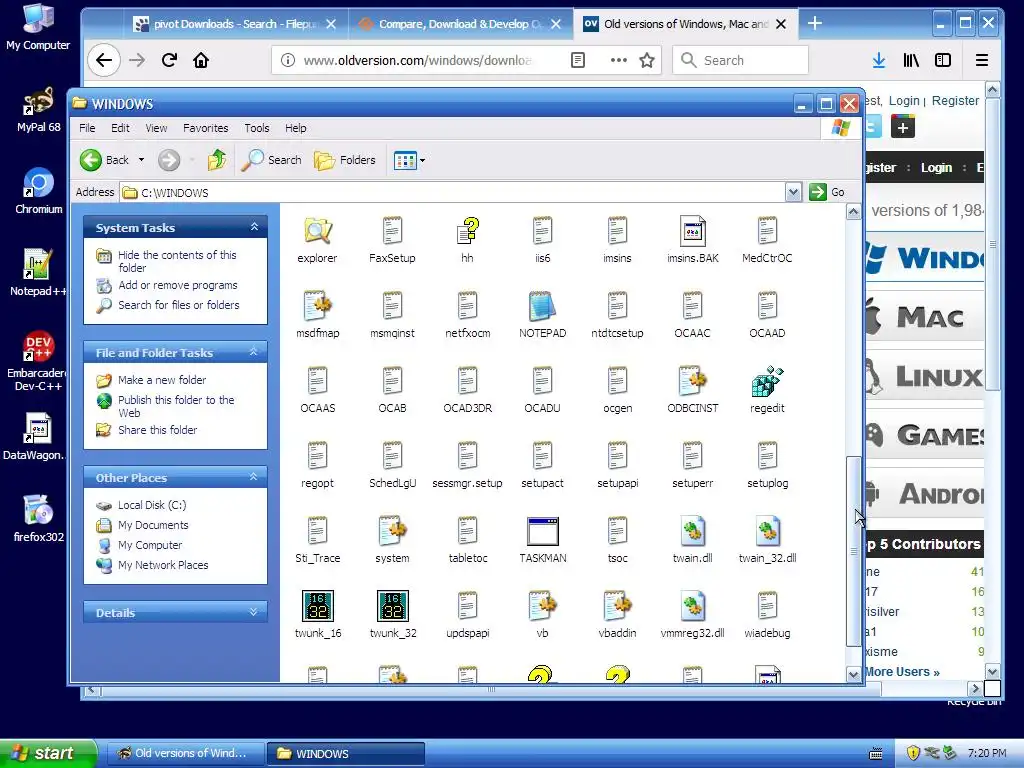Click the Explorer vertical scrollbar down arrow
This screenshot has width=1024, height=768.
[x=854, y=674]
